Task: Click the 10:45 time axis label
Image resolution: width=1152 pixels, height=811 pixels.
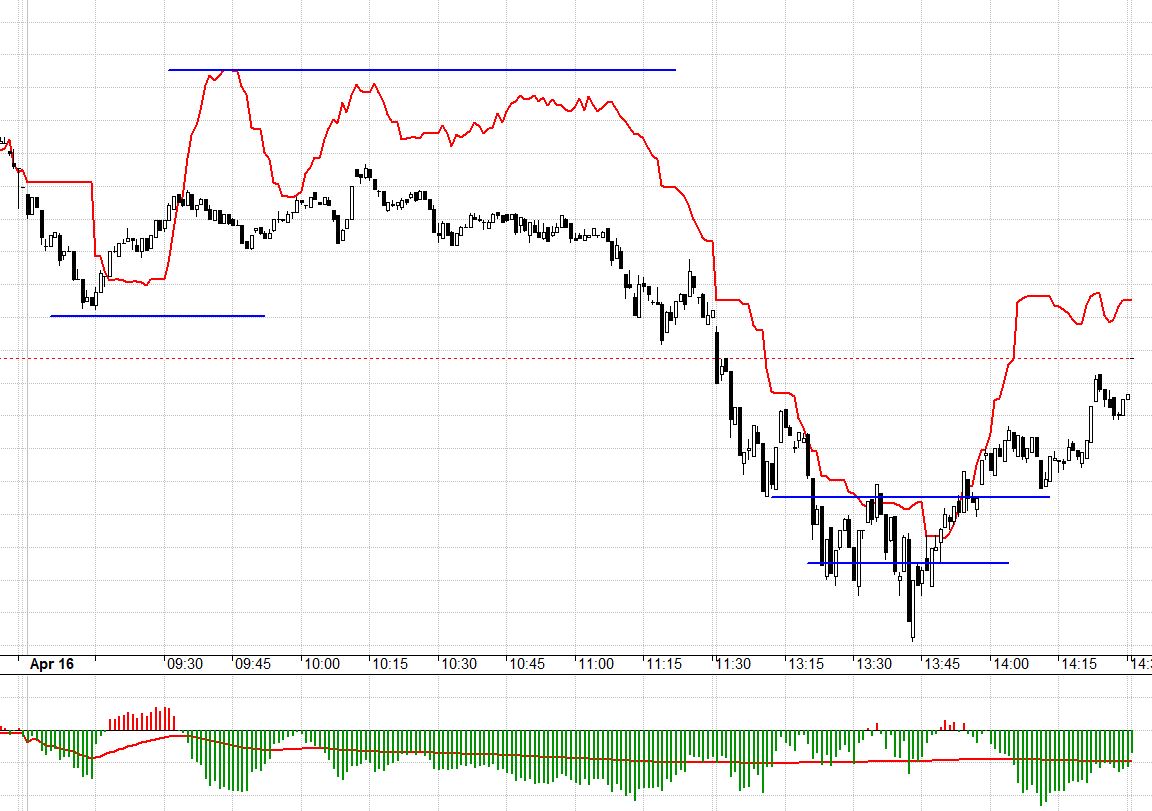Action: point(529,664)
